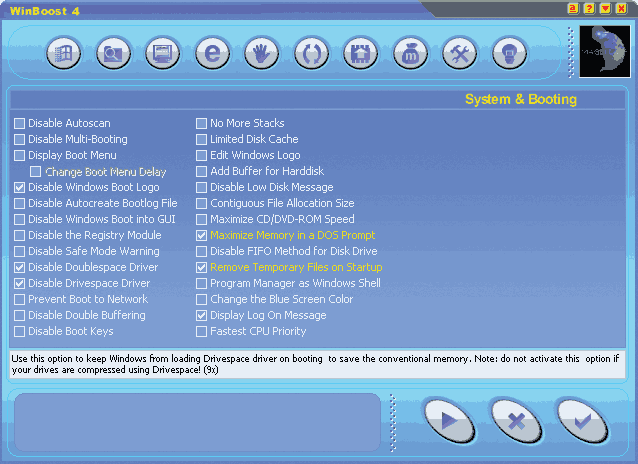Screen dimensions: 638x464
Task: Toggle Remove Temporary Files on Startup
Action: click(x=202, y=268)
